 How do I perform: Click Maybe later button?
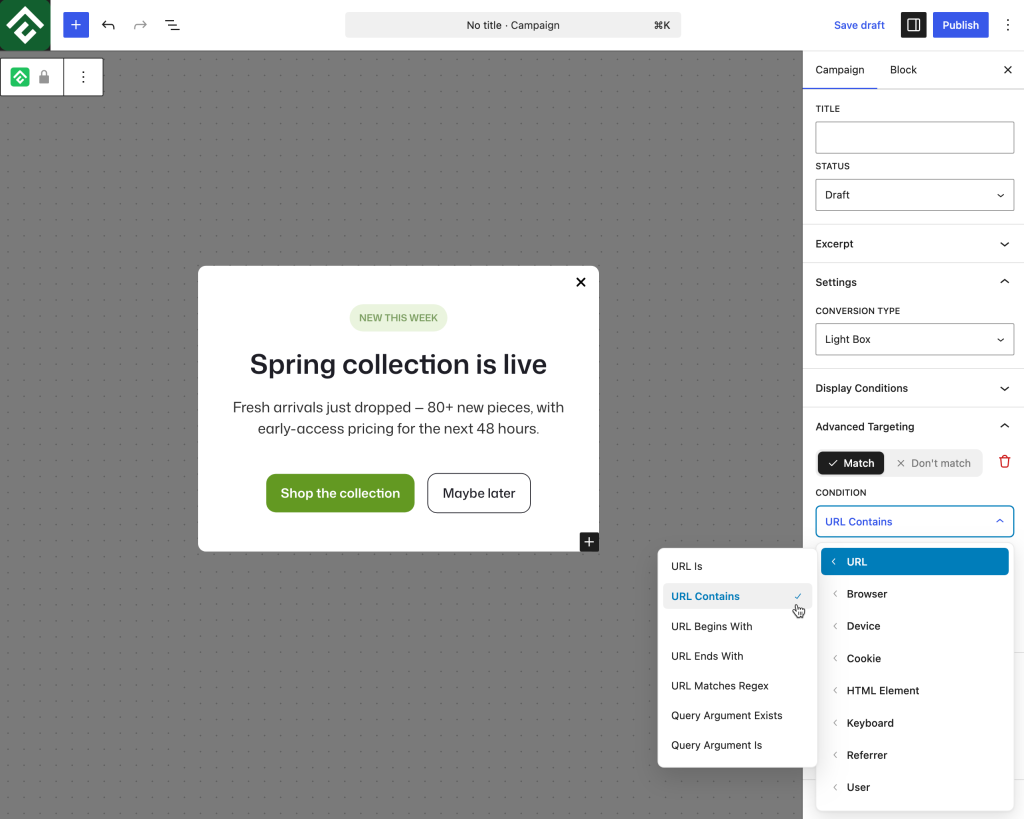pyautogui.click(x=479, y=493)
